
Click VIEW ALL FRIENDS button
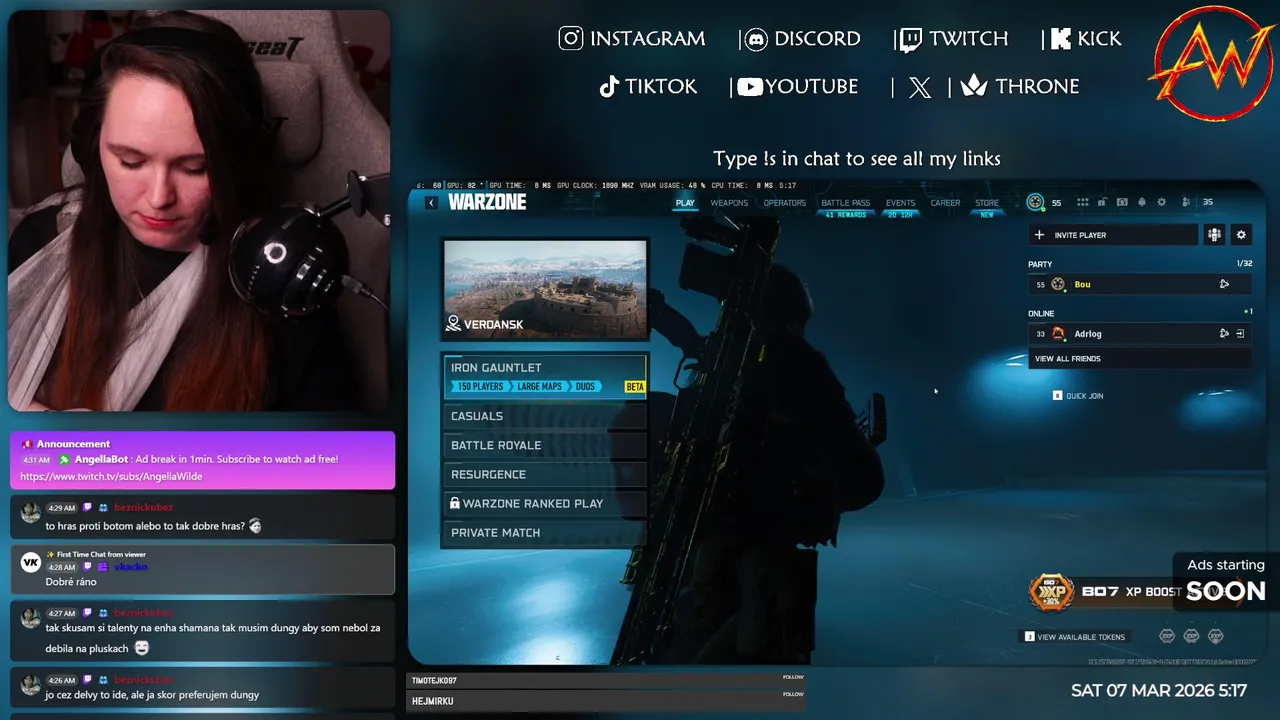(x=1140, y=358)
